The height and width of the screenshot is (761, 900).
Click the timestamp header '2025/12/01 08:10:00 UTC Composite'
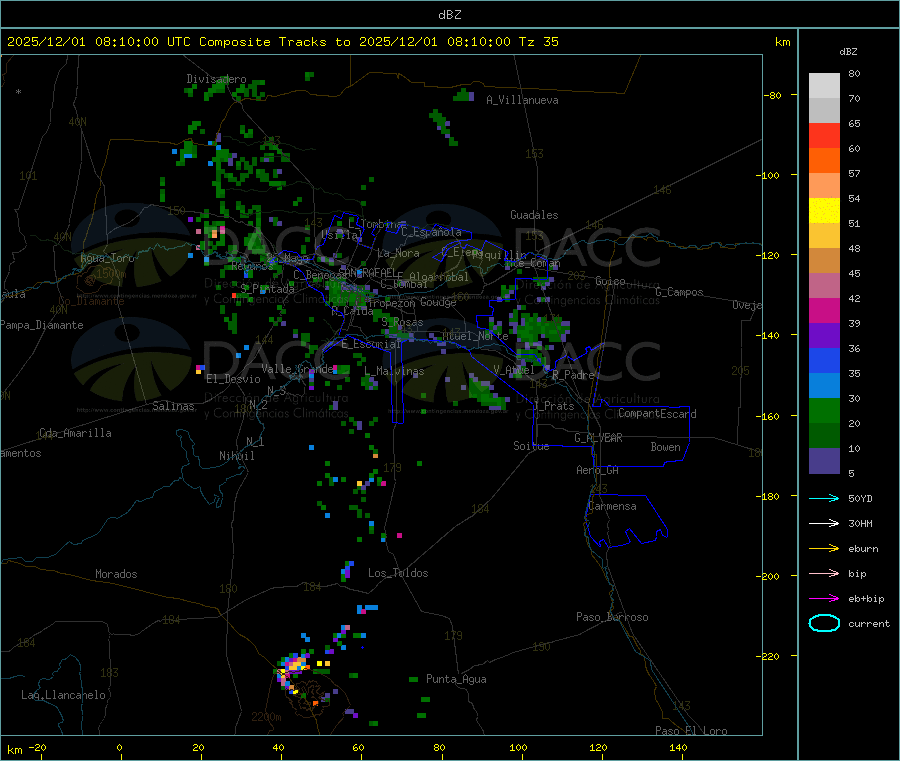[139, 42]
